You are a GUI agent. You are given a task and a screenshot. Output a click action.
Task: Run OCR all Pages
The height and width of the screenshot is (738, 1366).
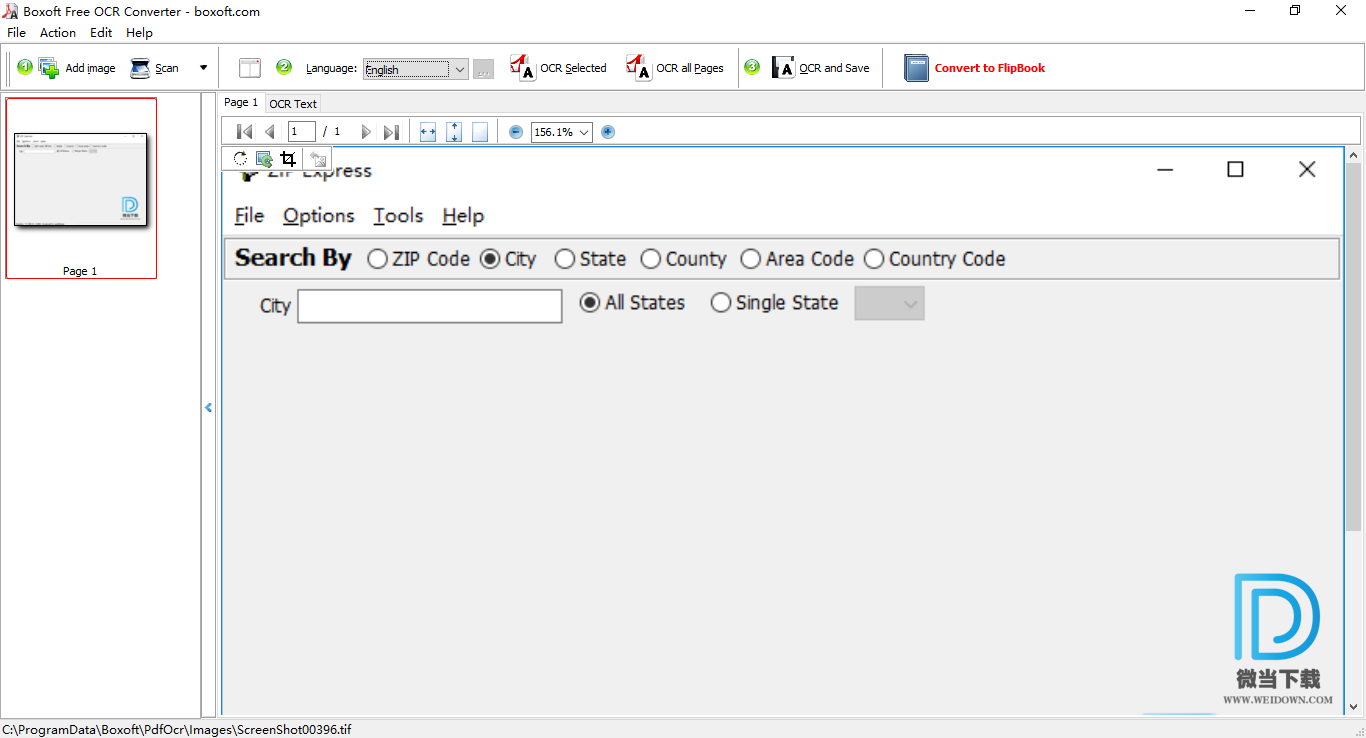[x=675, y=68]
